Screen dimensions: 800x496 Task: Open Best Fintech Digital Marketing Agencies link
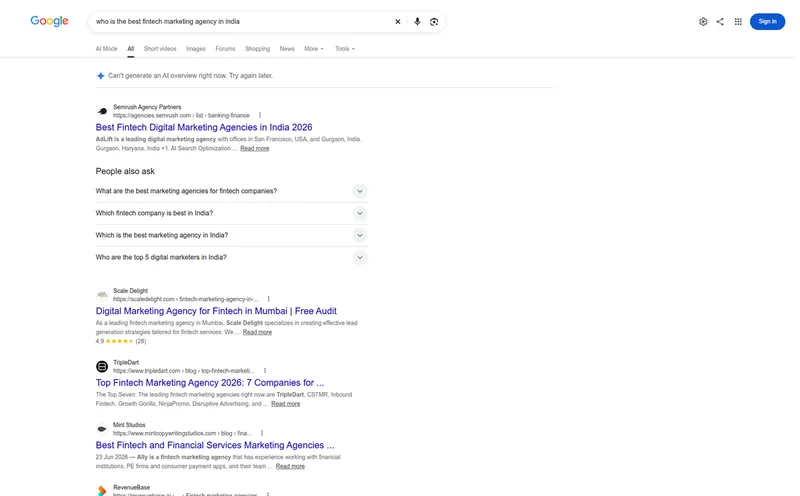[x=204, y=127]
